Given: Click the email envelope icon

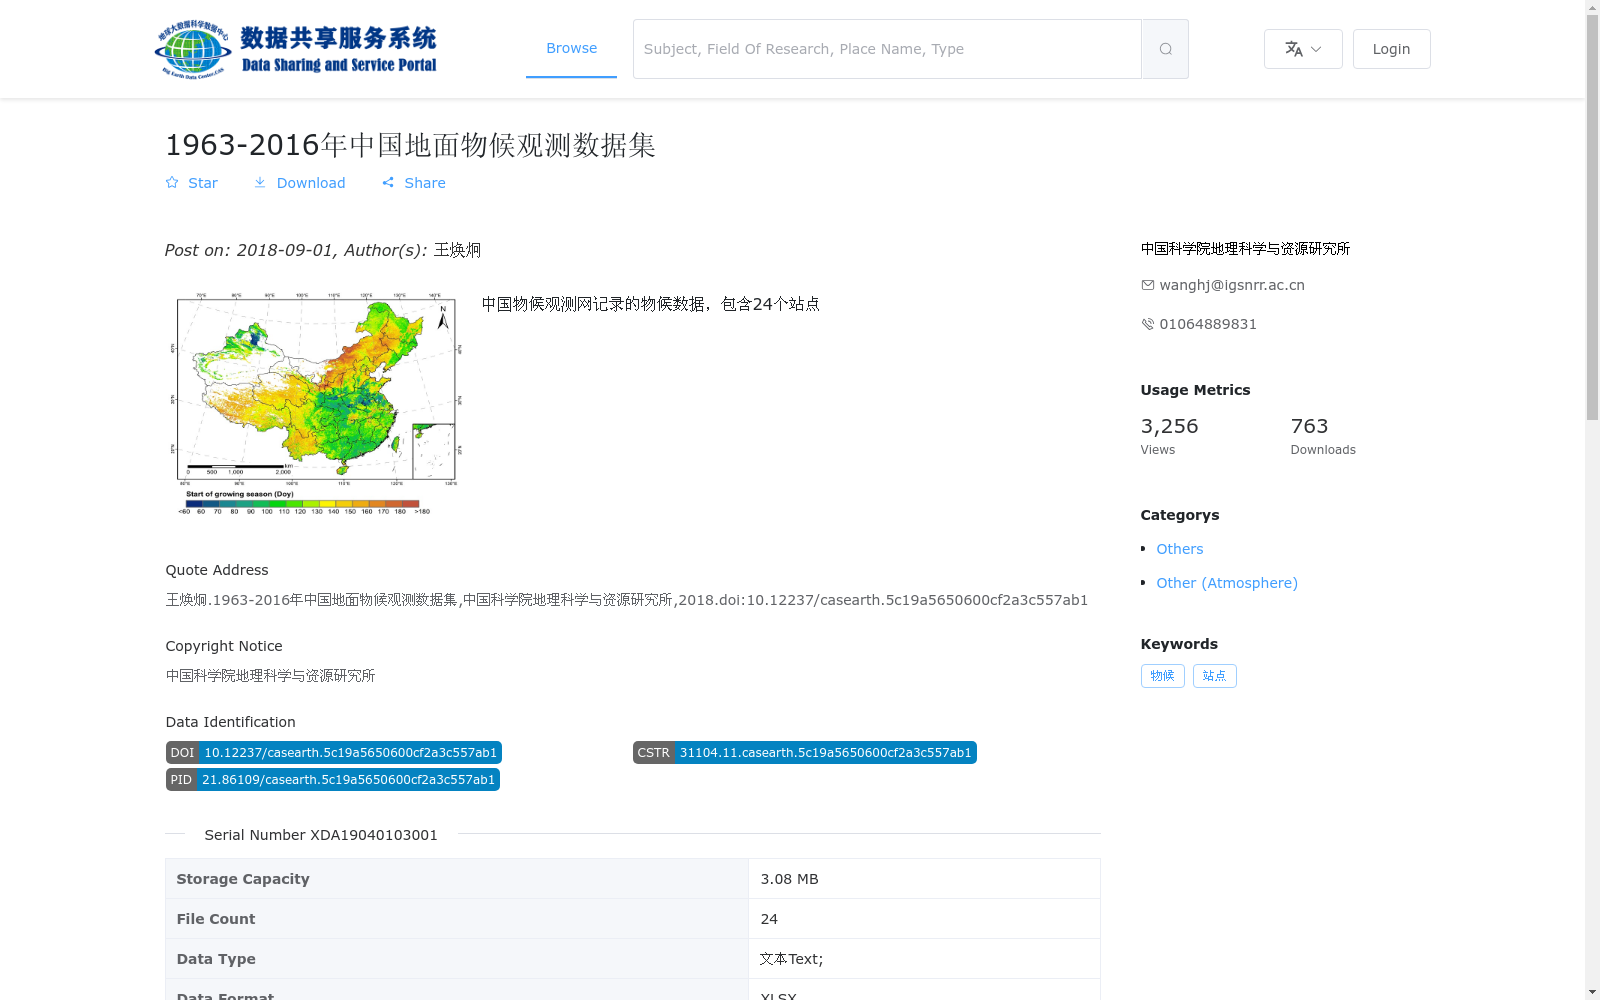Looking at the screenshot, I should pos(1148,285).
